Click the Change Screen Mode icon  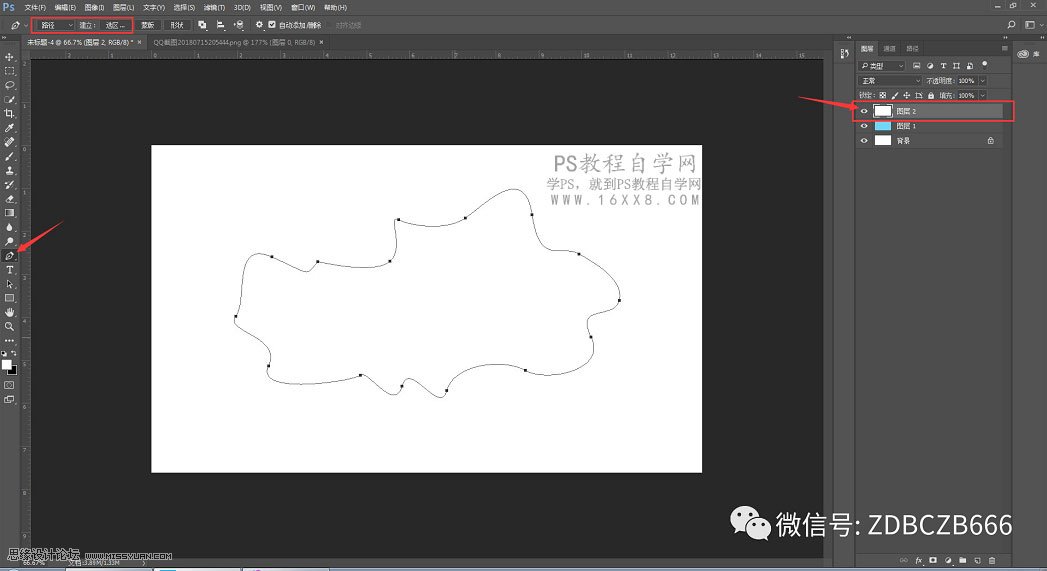click(9, 399)
